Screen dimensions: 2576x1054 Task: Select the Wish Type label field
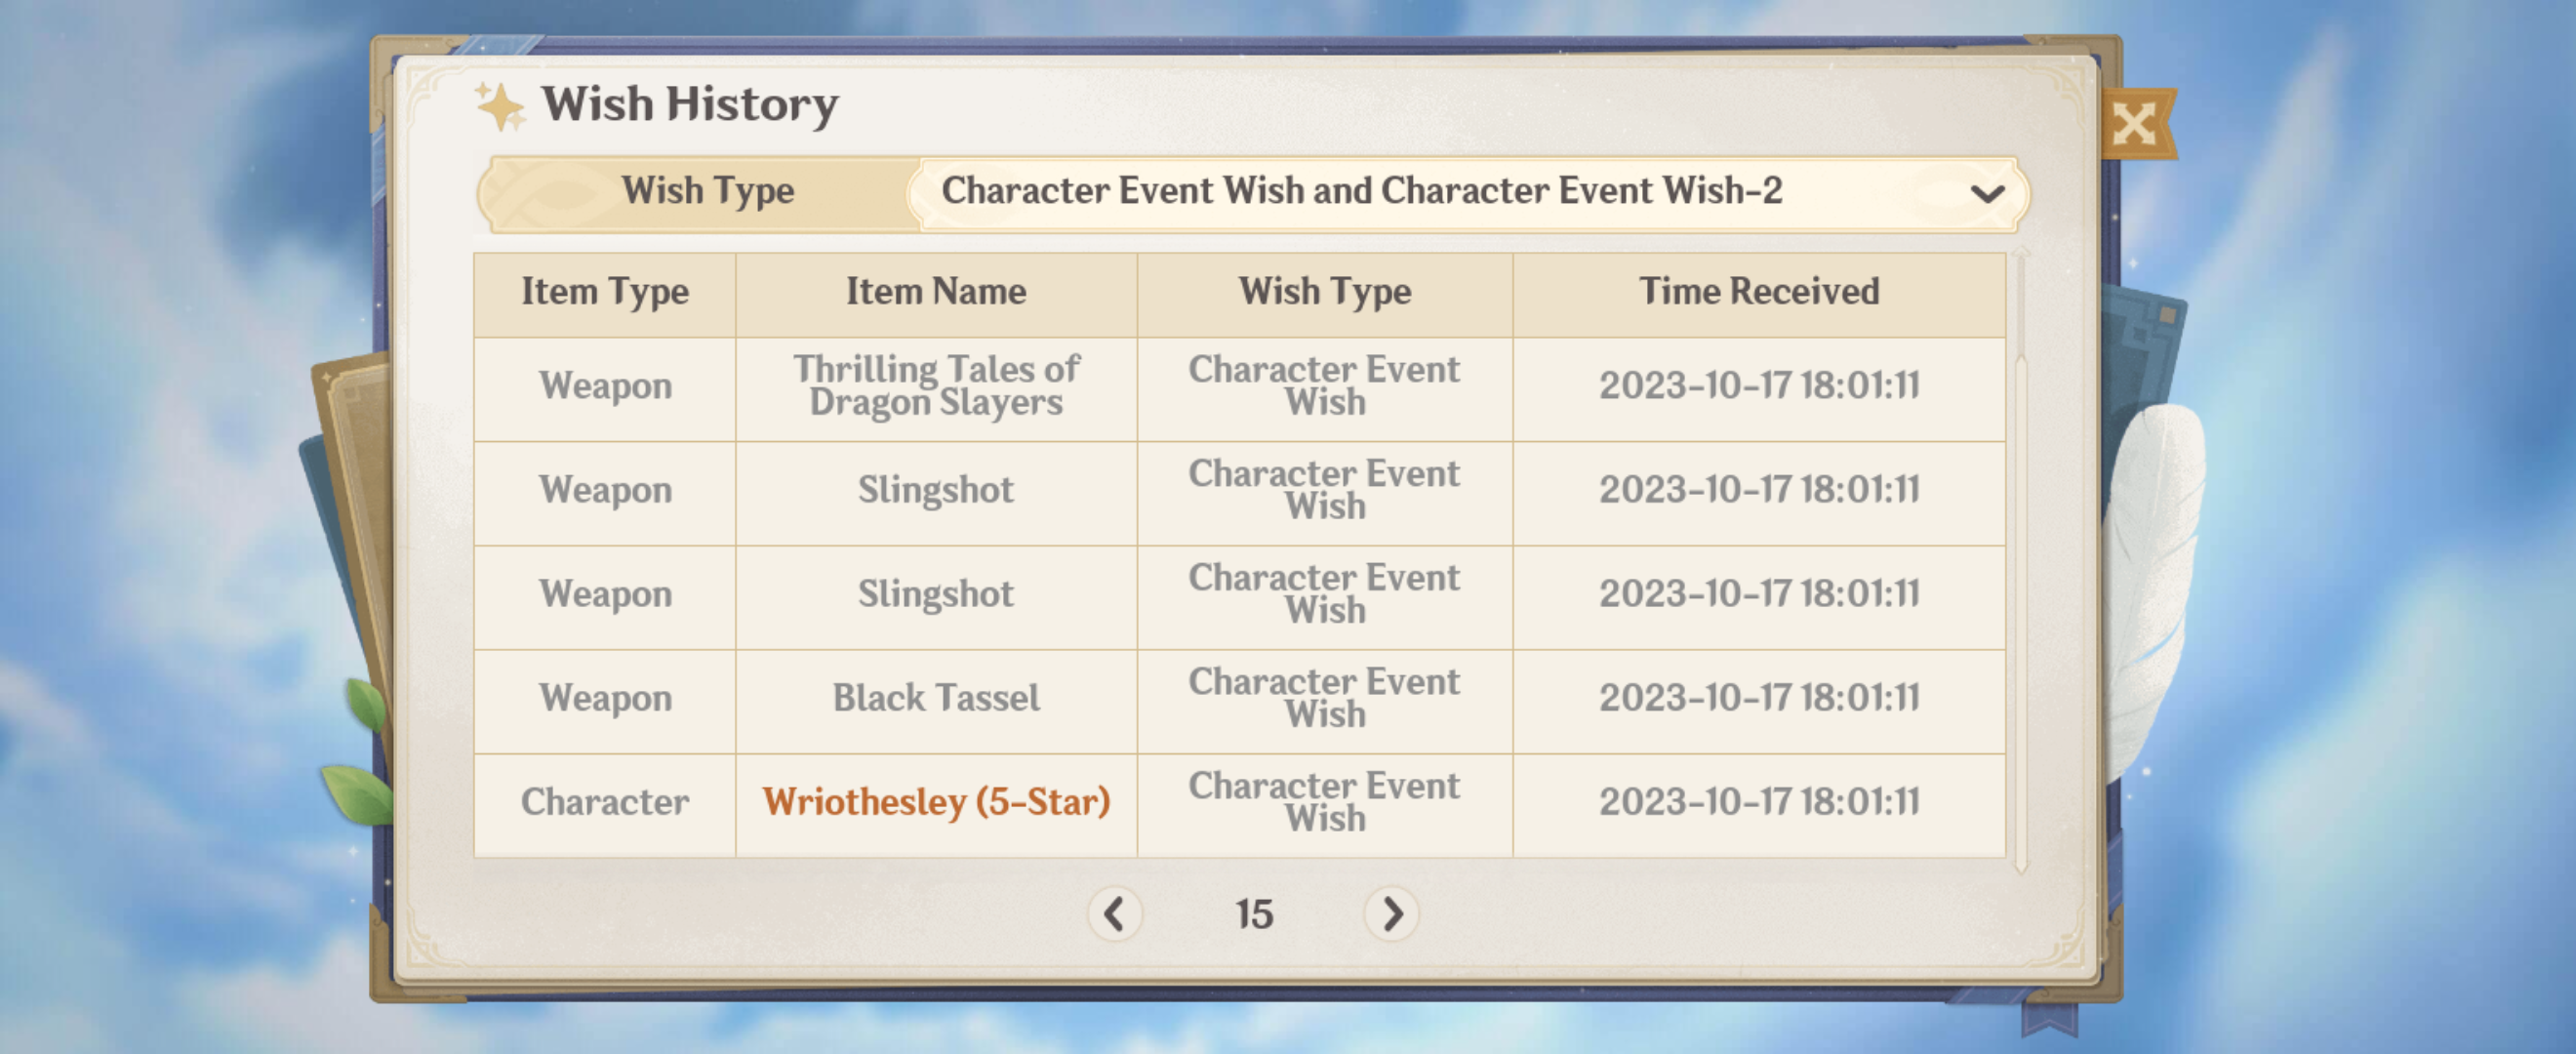coord(708,192)
